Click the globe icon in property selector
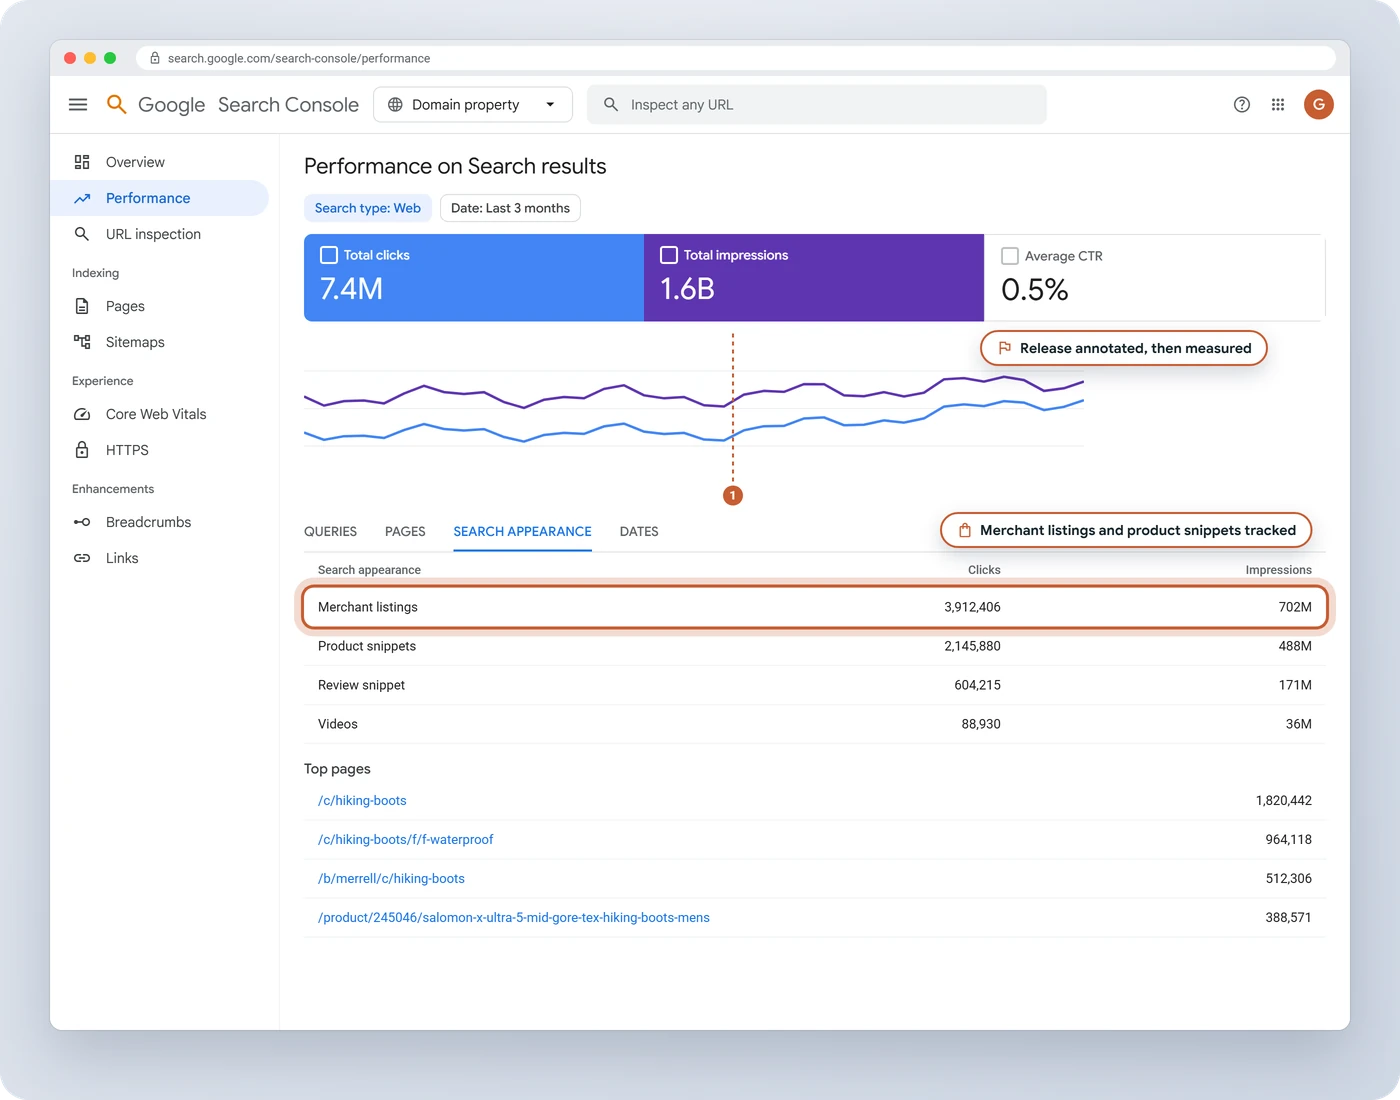The image size is (1400, 1100). [395, 105]
